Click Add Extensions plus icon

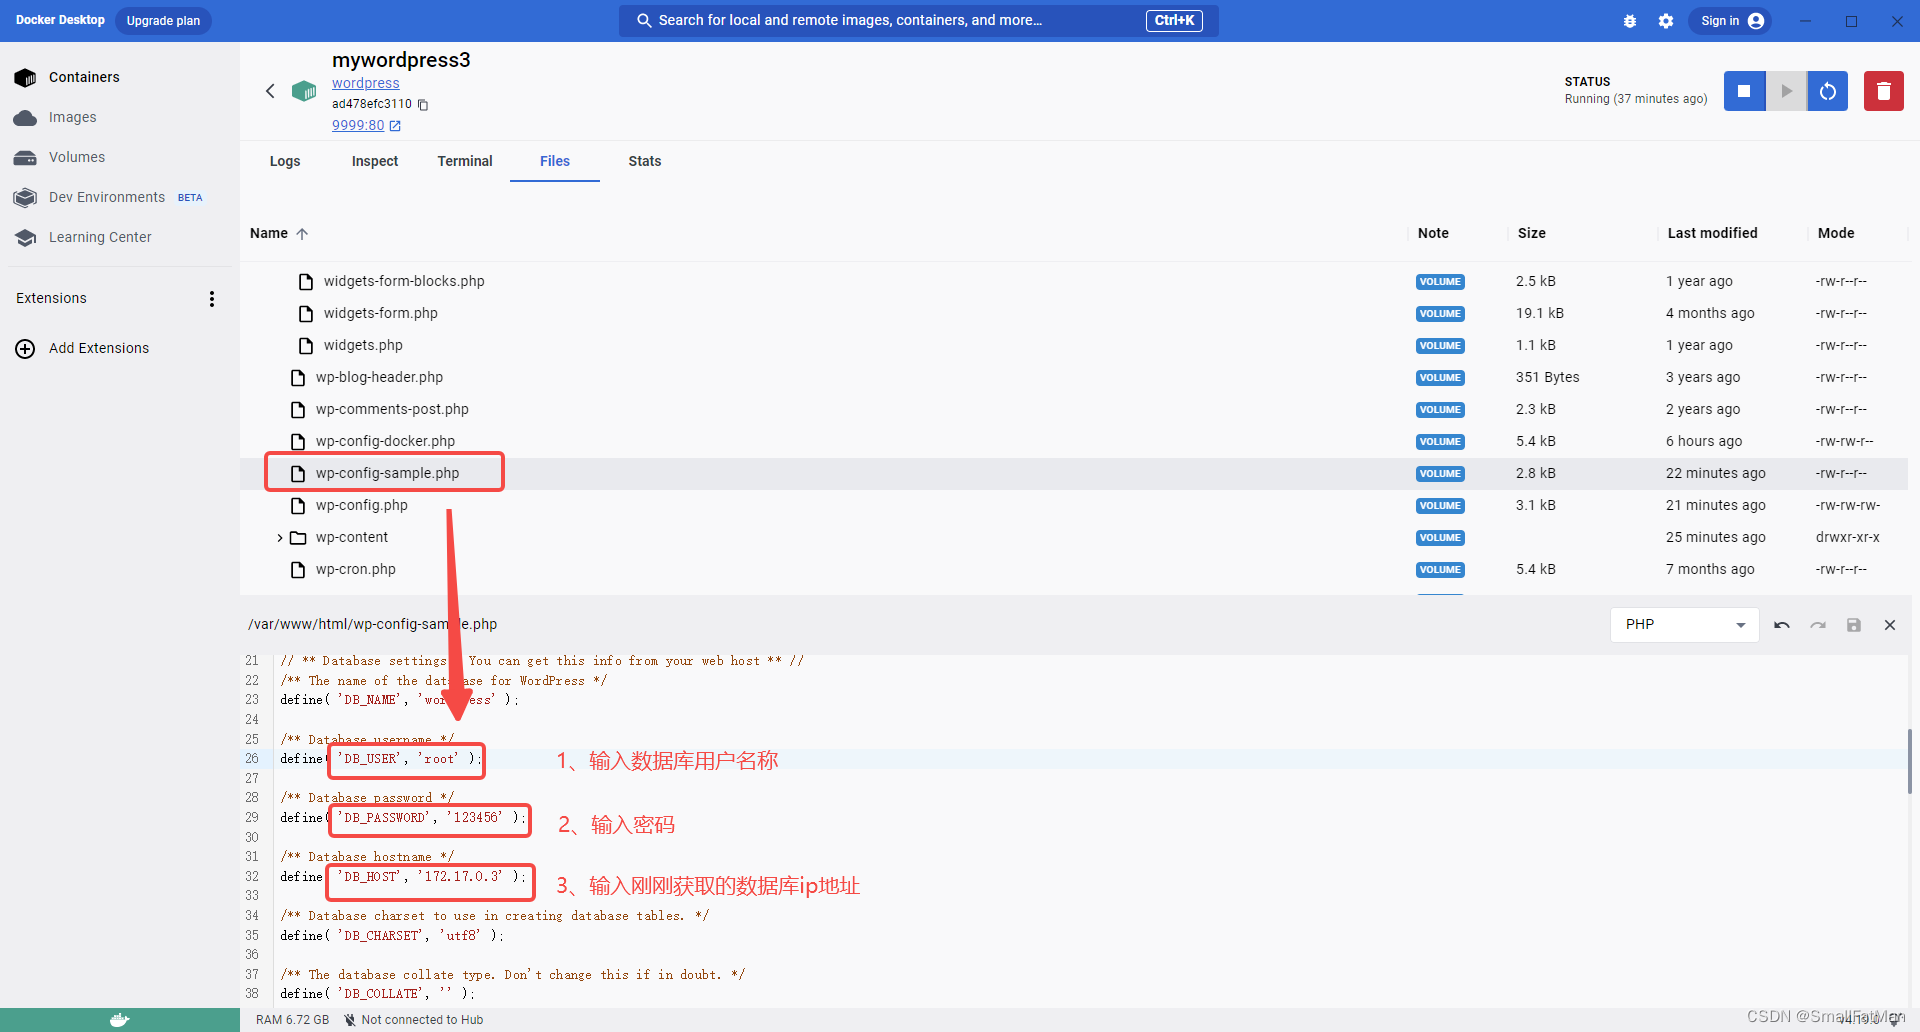(x=25, y=348)
